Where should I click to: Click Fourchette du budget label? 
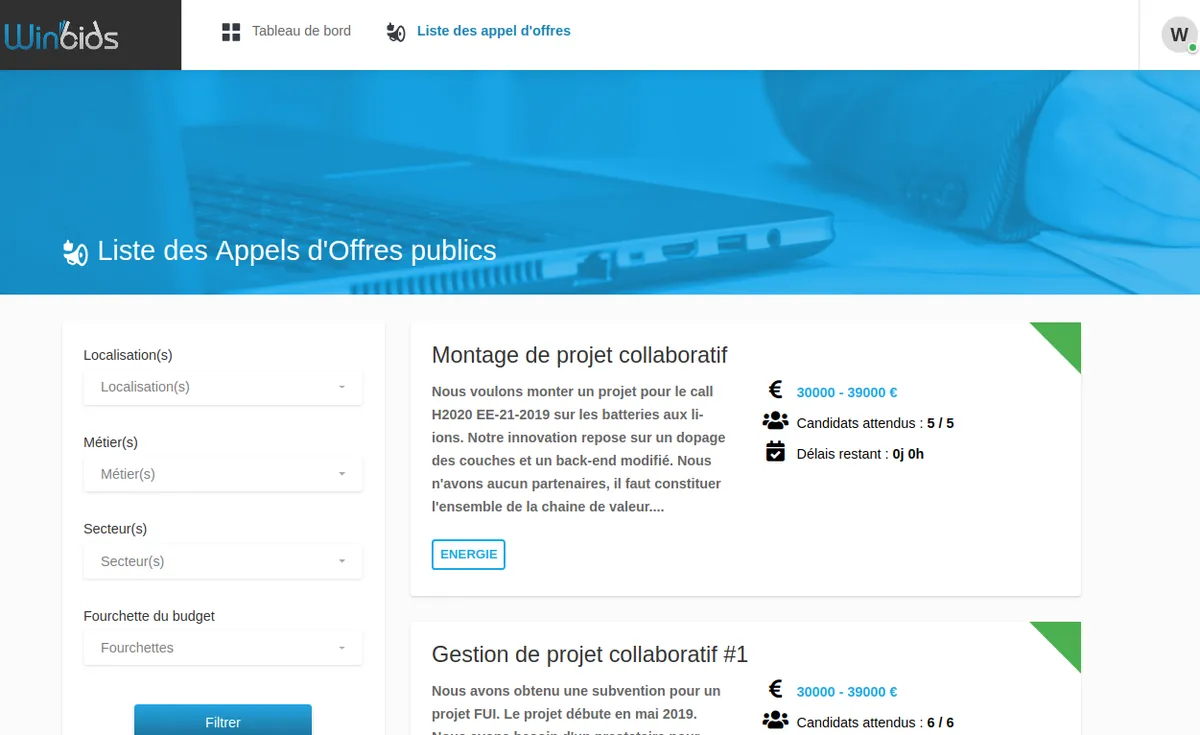pos(149,616)
